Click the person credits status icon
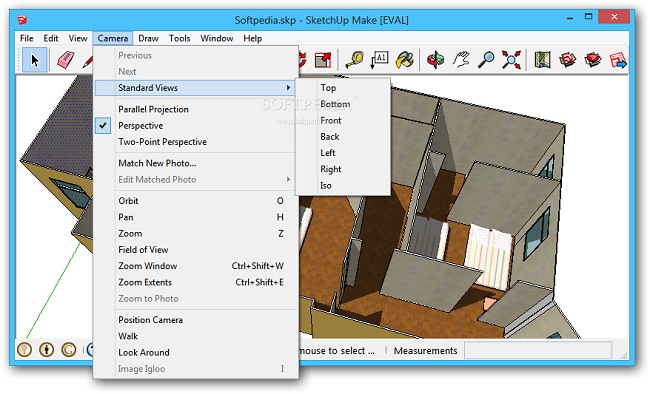Image resolution: width=650 pixels, height=394 pixels. [x=46, y=350]
